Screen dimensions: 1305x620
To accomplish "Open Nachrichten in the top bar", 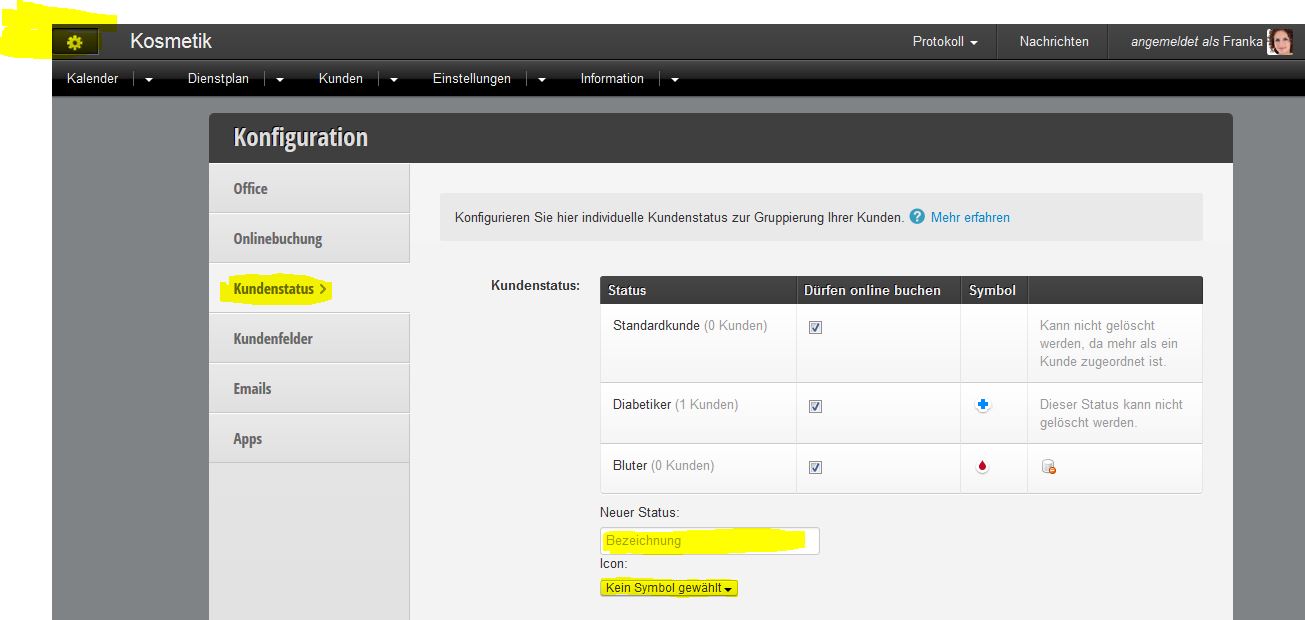I will 1053,42.
